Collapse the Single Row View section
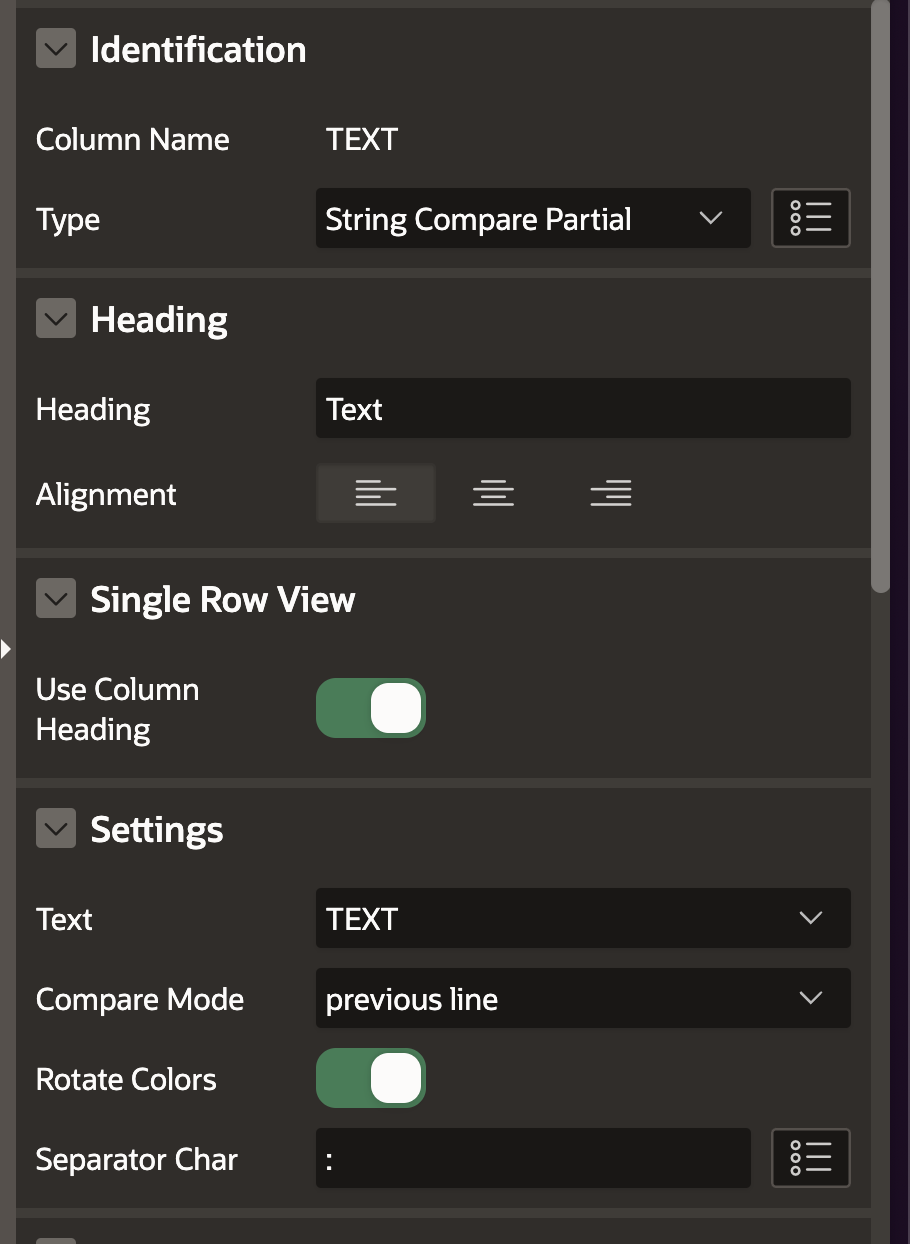910x1244 pixels. 56,599
